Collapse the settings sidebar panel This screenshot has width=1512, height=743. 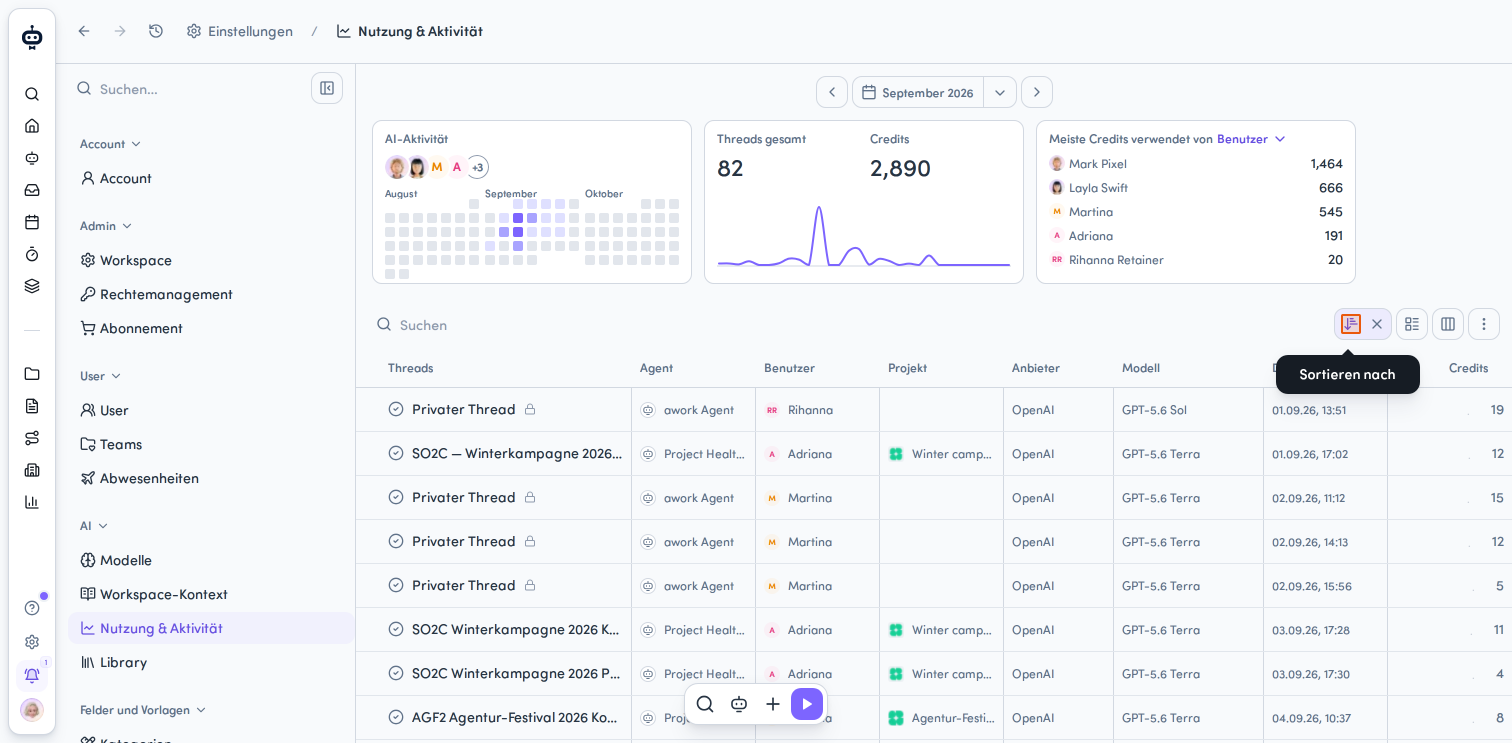(327, 88)
